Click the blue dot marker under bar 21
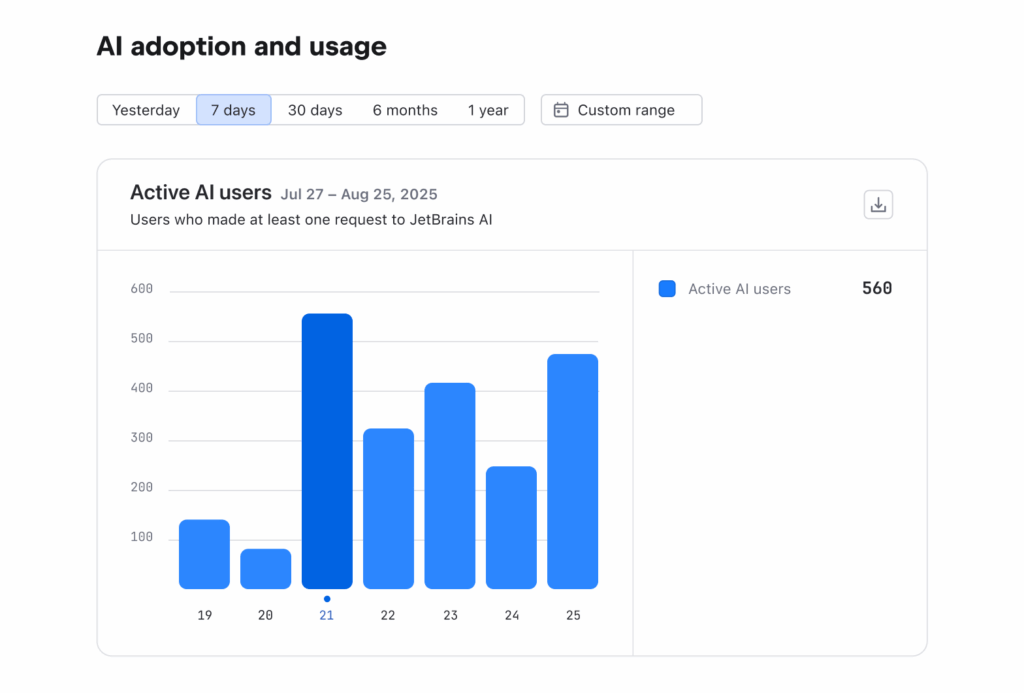Viewport: 1024px width, 693px height. coord(327,599)
